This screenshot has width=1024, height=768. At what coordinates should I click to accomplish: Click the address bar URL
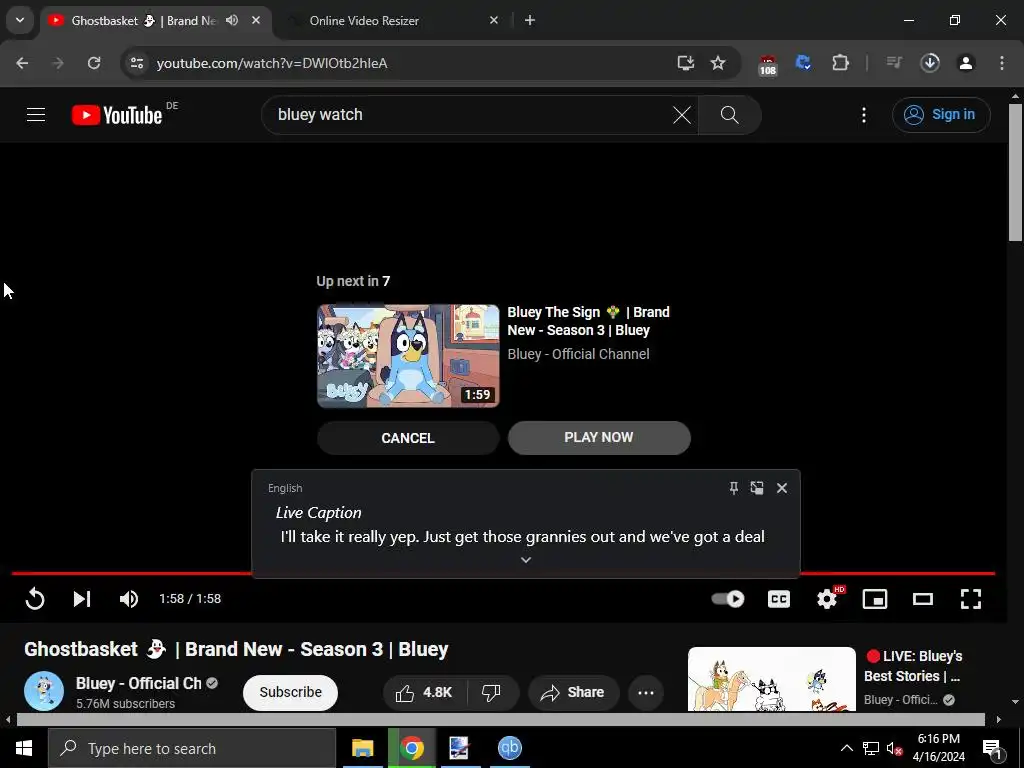coord(272,63)
